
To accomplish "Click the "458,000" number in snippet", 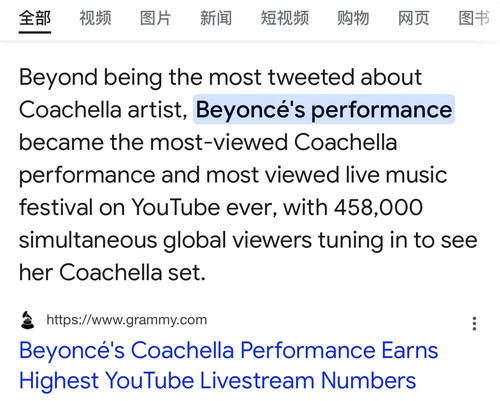I will (x=378, y=207).
